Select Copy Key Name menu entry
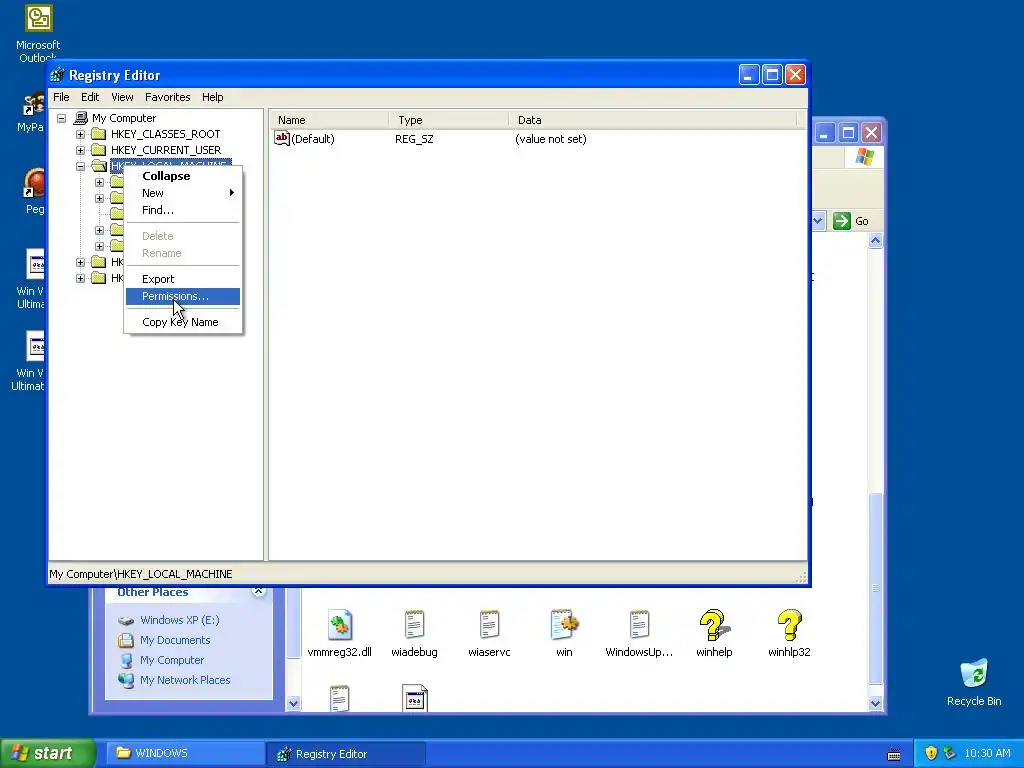1024x768 pixels. click(183, 323)
